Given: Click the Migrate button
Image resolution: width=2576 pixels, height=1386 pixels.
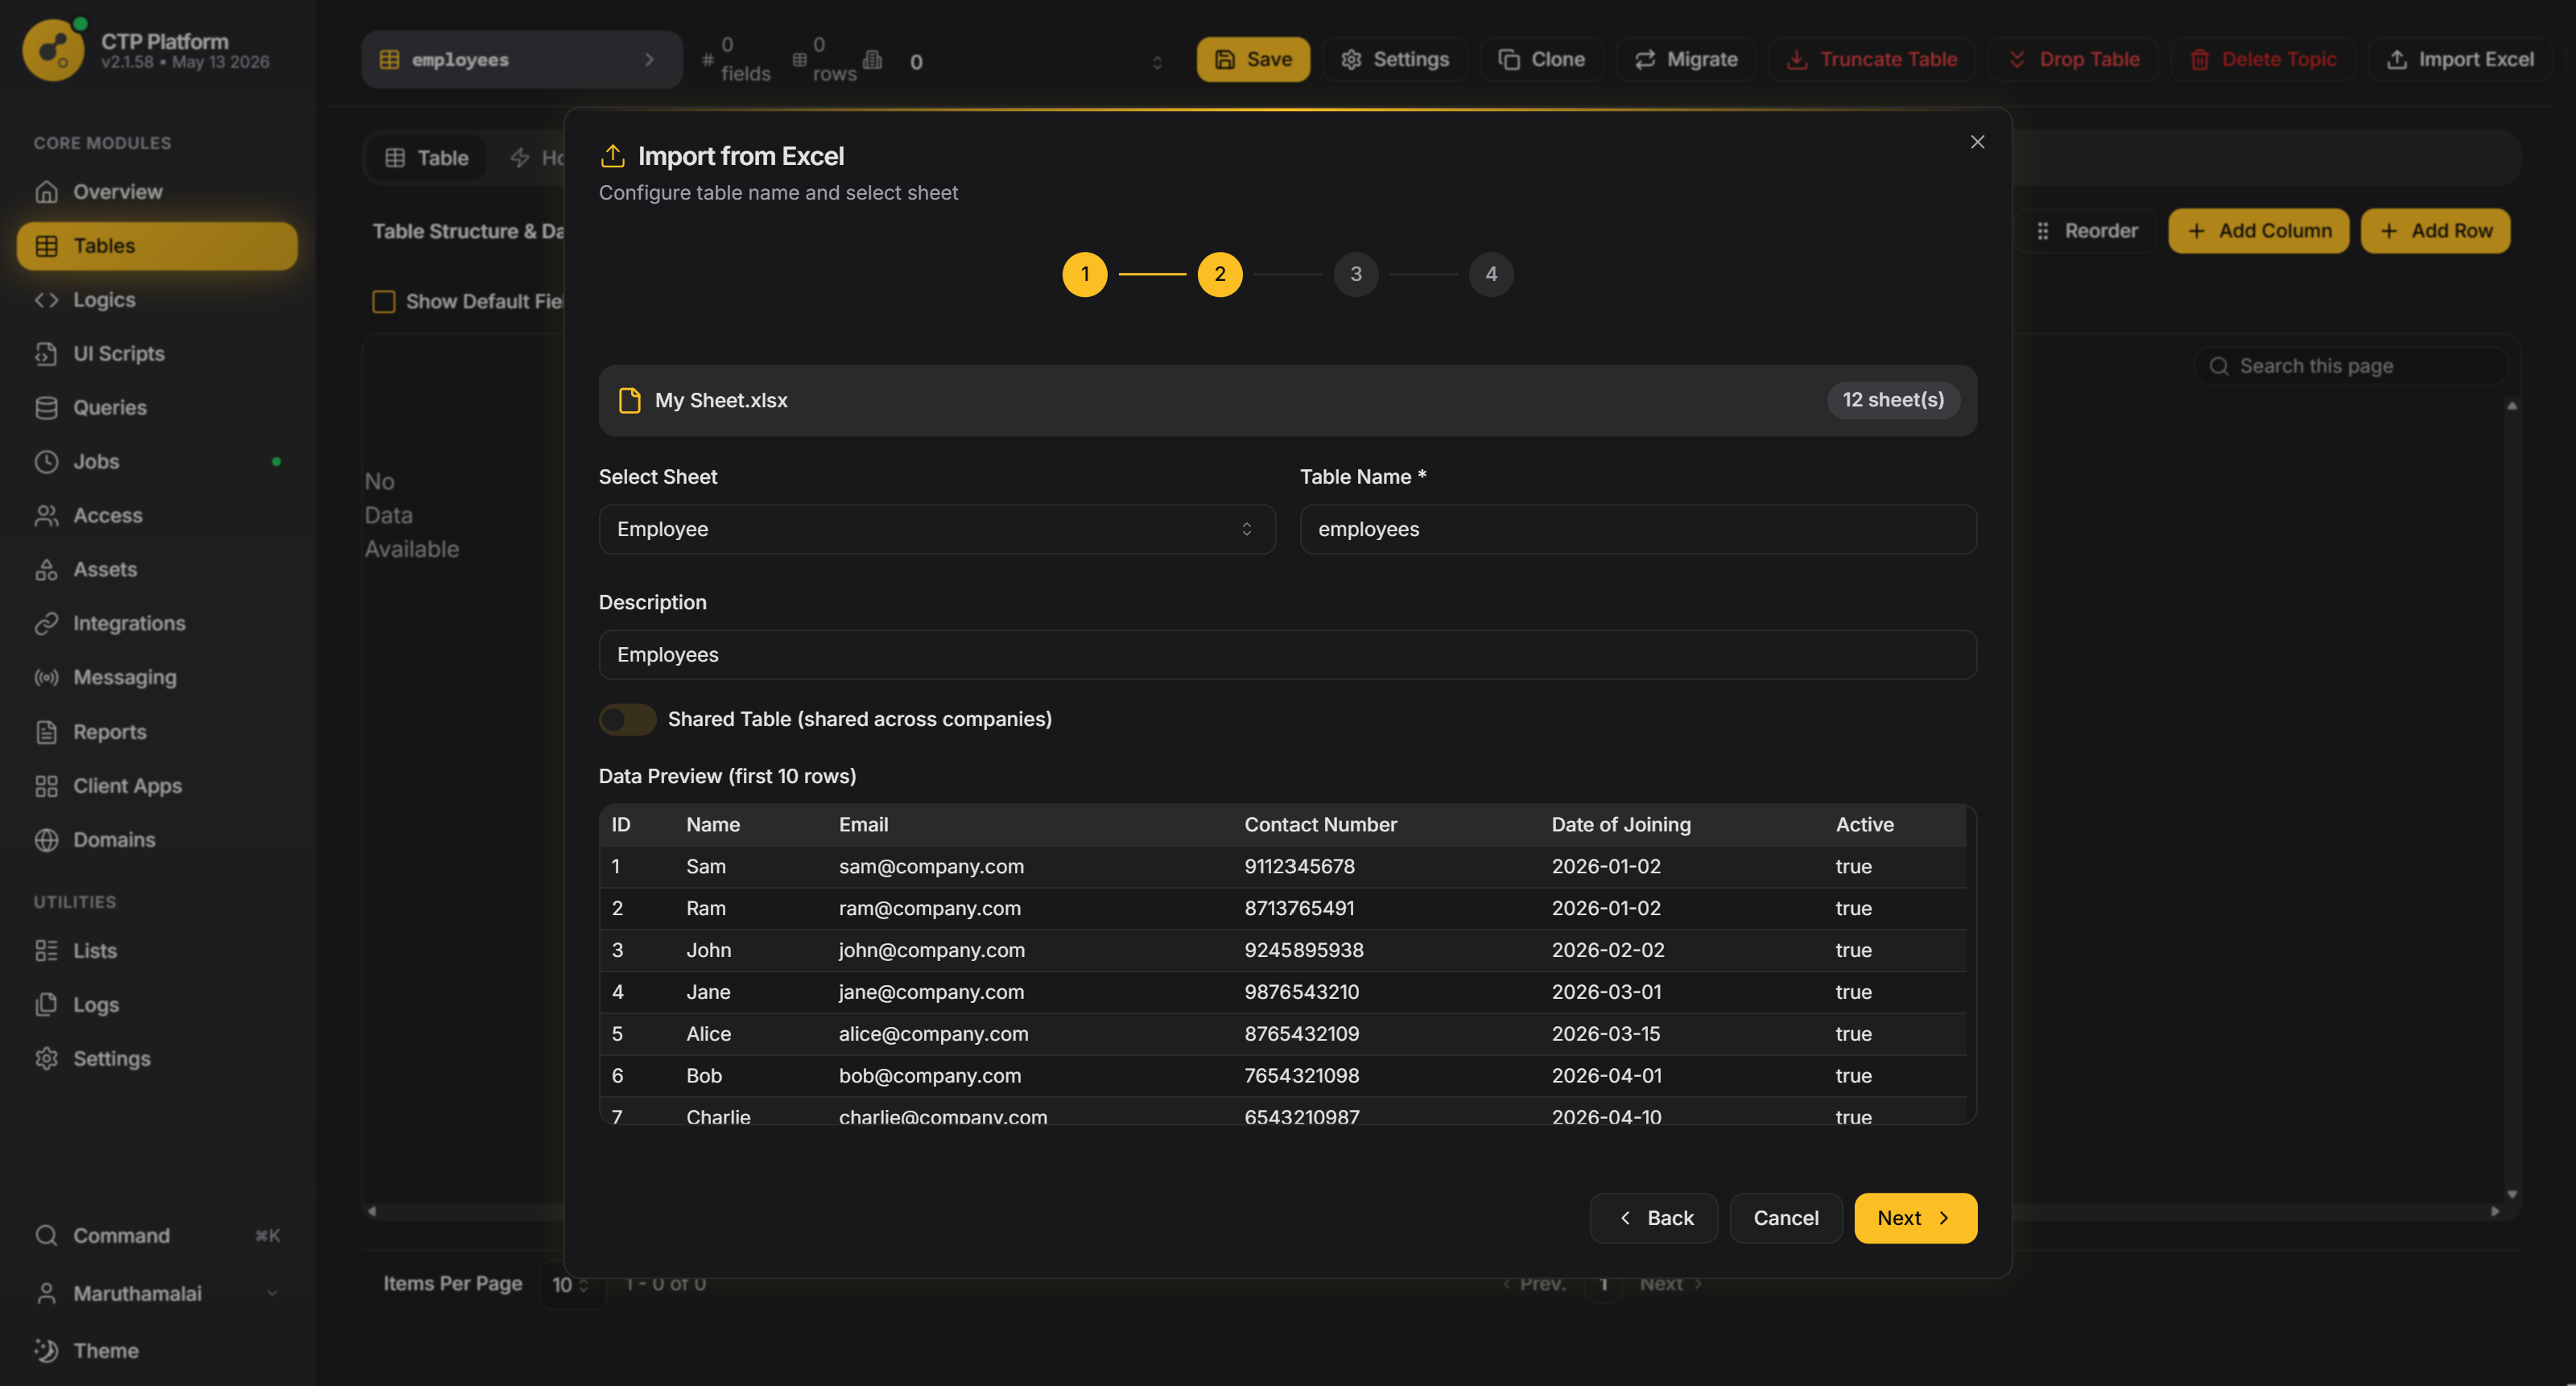Looking at the screenshot, I should [1685, 59].
